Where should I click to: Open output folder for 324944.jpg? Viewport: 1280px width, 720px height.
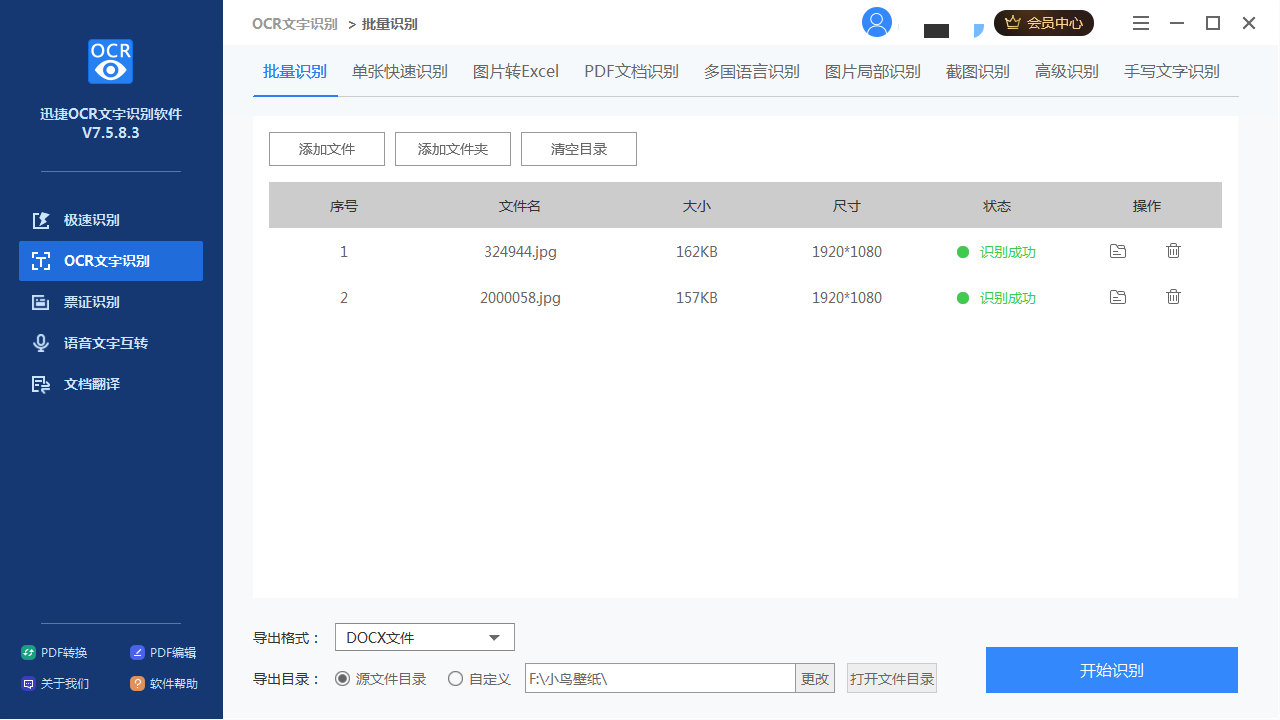1118,251
